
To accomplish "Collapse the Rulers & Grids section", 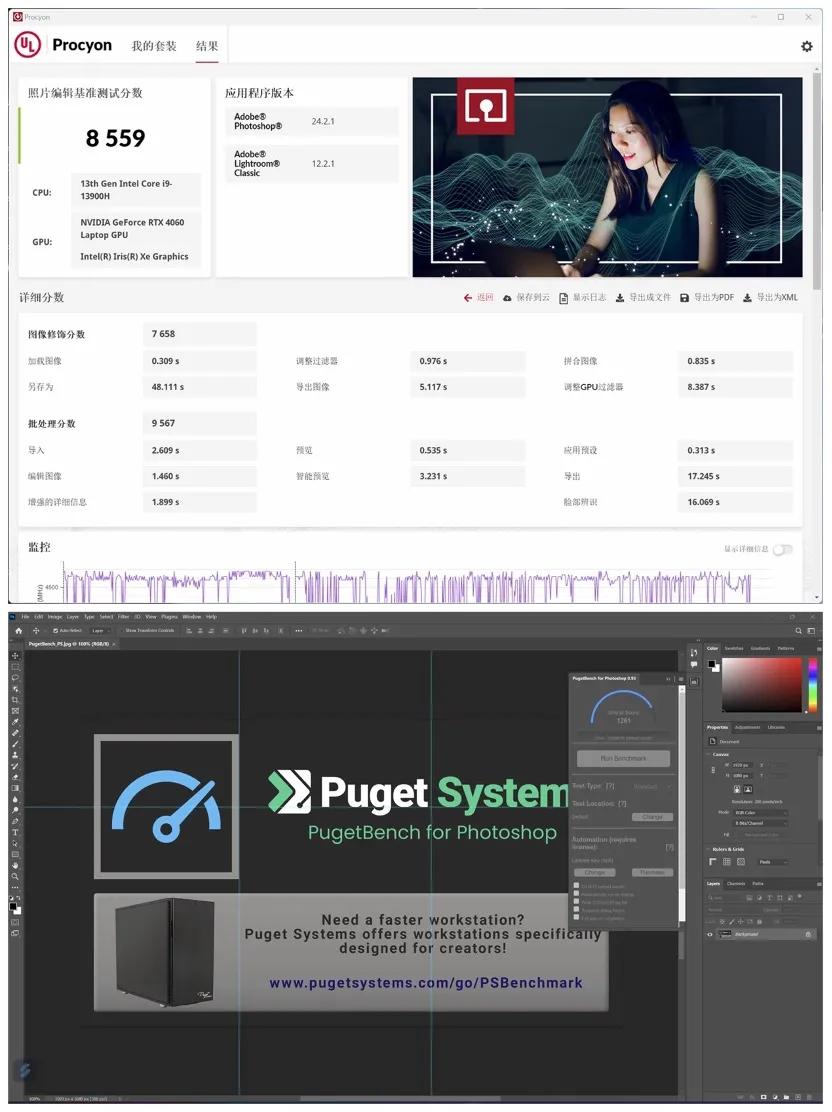I will click(x=708, y=849).
